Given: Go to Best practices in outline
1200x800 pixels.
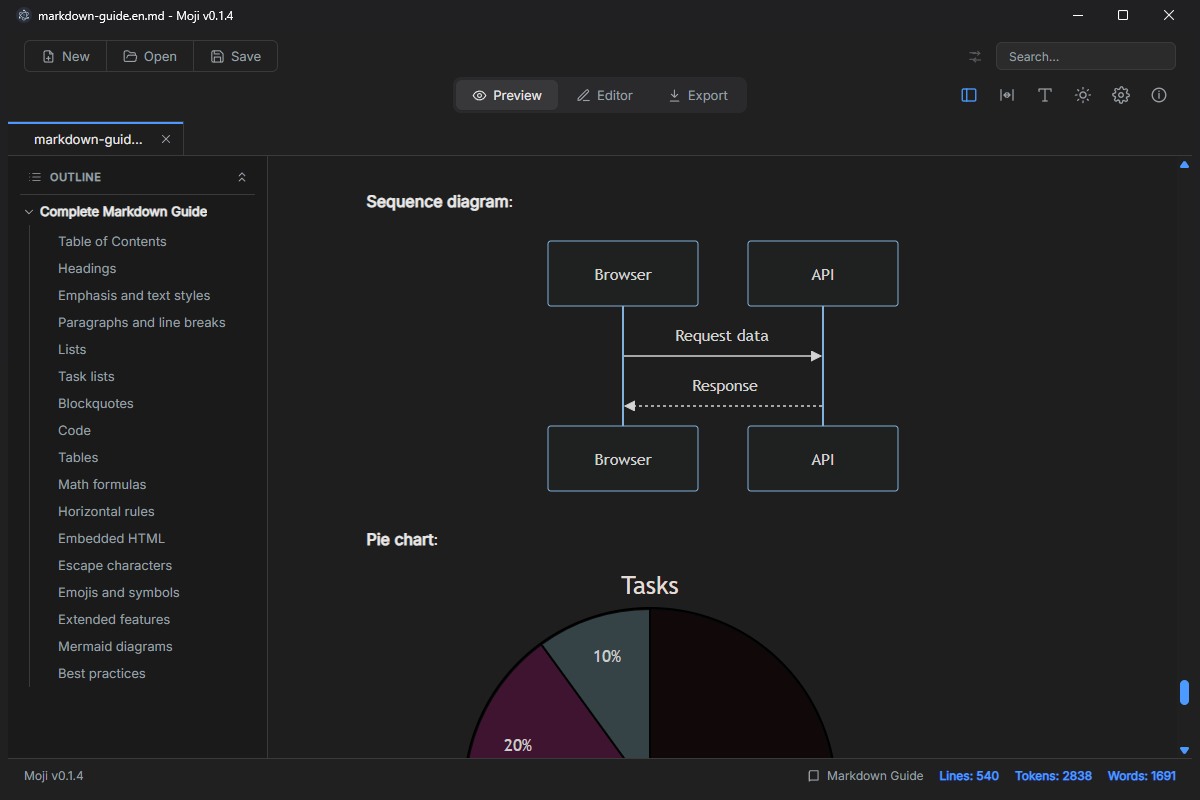Looking at the screenshot, I should [102, 673].
